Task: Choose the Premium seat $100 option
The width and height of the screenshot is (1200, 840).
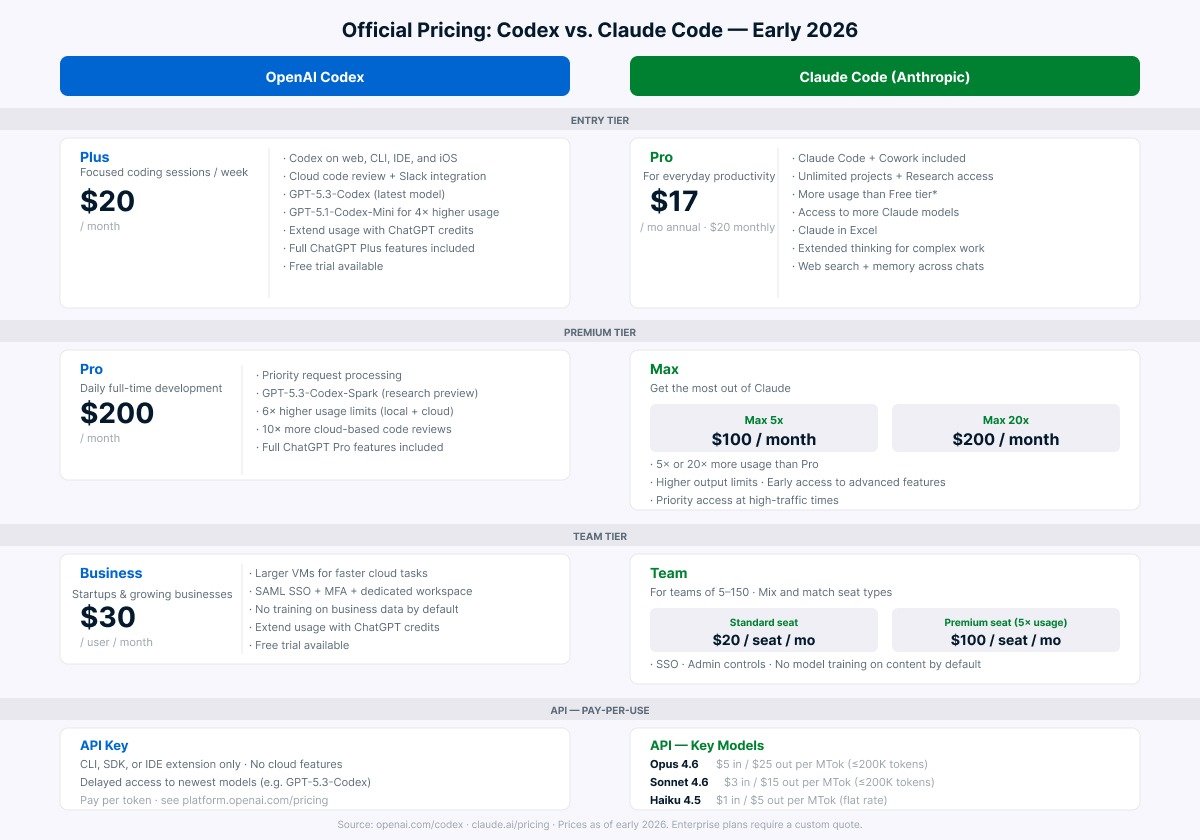Action: [1004, 631]
